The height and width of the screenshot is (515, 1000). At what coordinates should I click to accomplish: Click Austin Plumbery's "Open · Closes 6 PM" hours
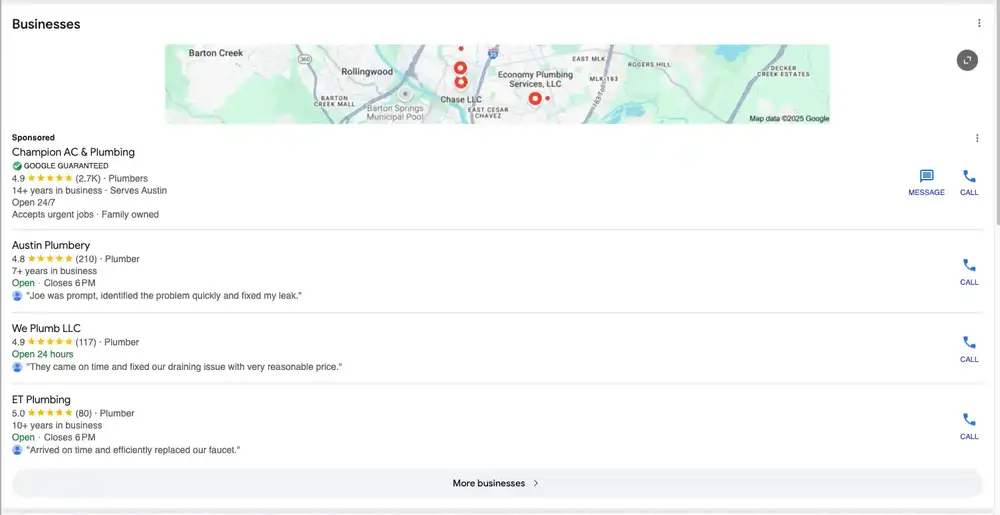[54, 282]
